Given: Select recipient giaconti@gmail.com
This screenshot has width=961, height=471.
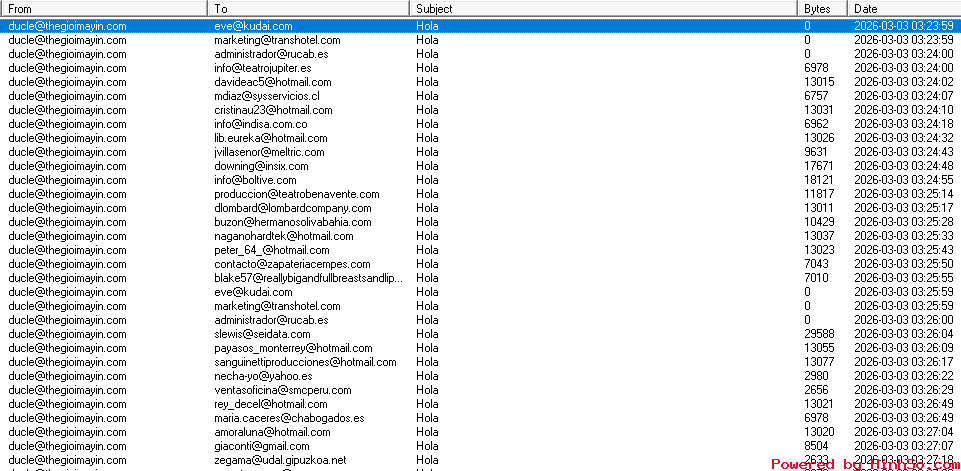Looking at the screenshot, I should point(262,446).
